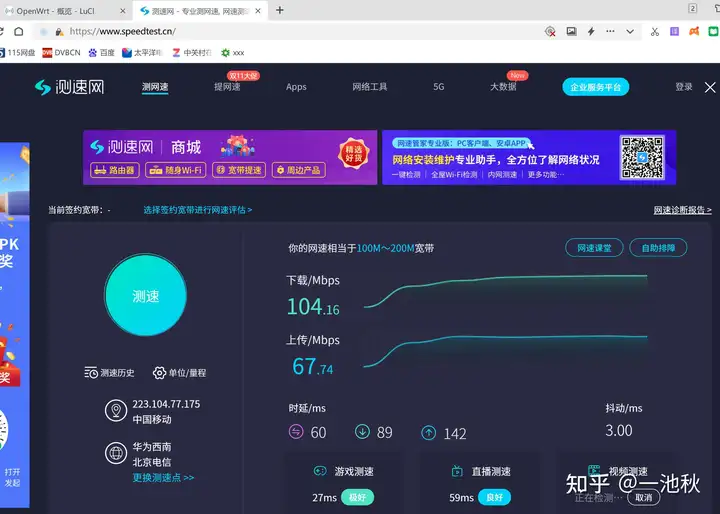
Task: Click the jitter value 3.00
Action: coord(619,430)
